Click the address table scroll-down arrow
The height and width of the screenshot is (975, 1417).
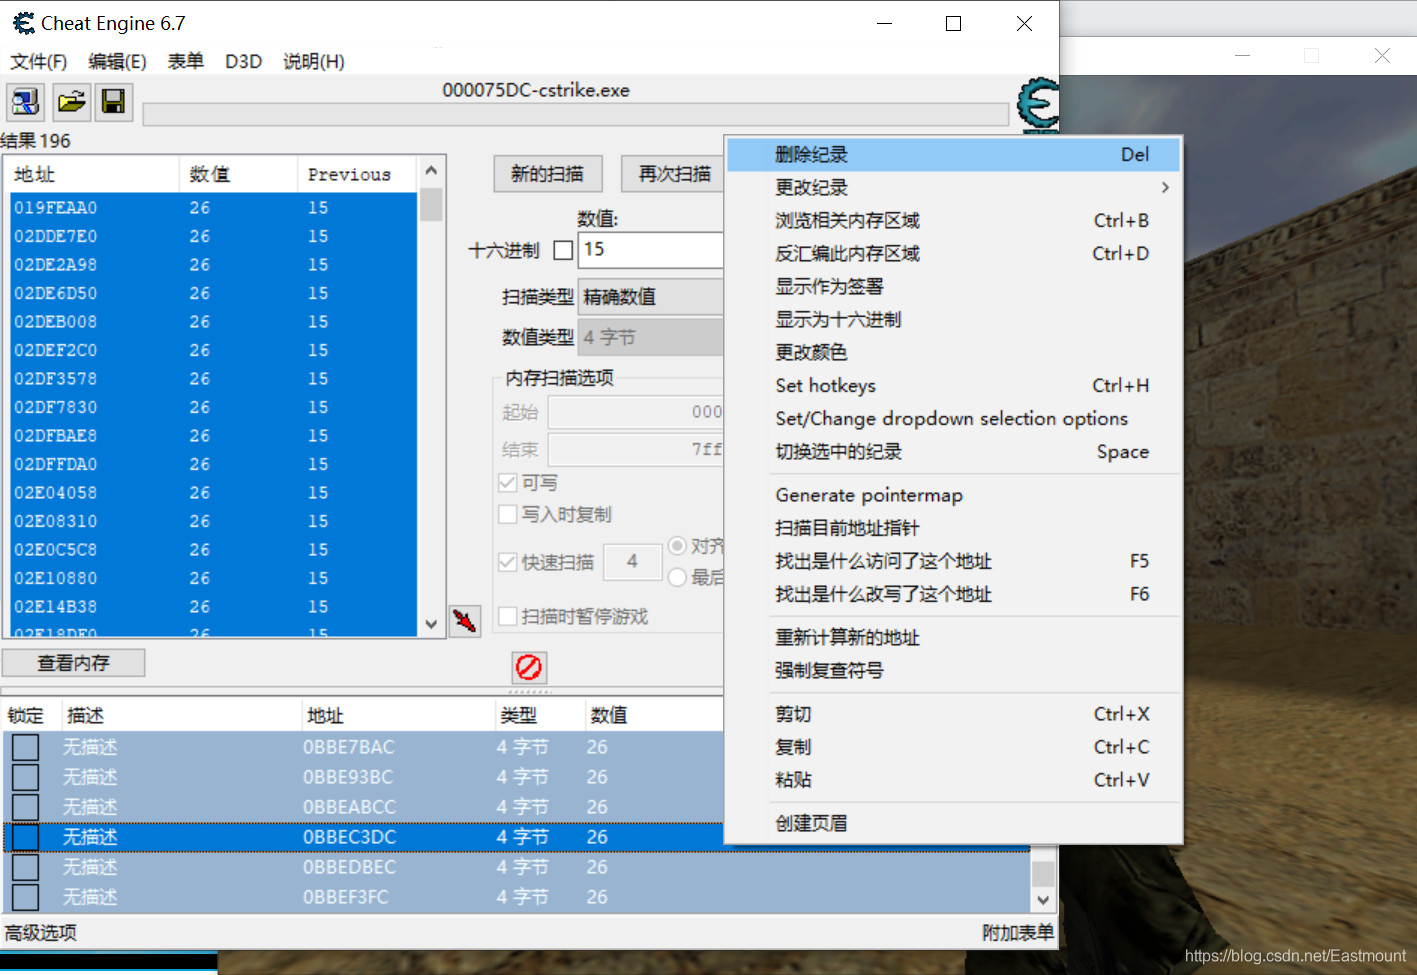click(x=1043, y=899)
